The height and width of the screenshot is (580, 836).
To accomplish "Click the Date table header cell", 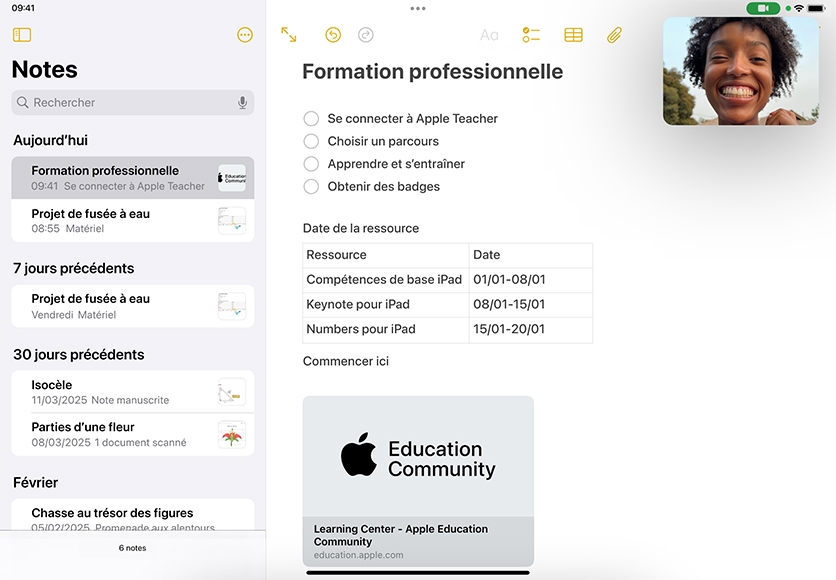I will click(x=531, y=255).
